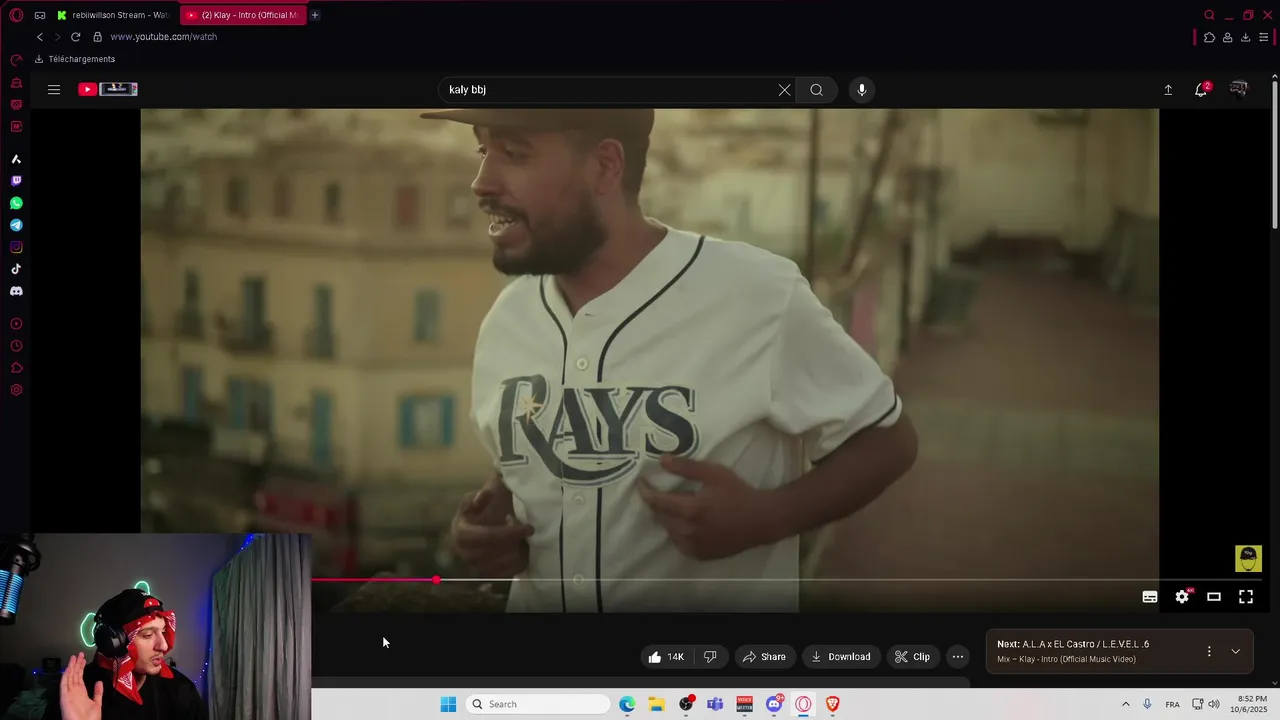This screenshot has height=720, width=1280.
Task: Click the www.youtube.com/watch address bar
Action: [164, 37]
